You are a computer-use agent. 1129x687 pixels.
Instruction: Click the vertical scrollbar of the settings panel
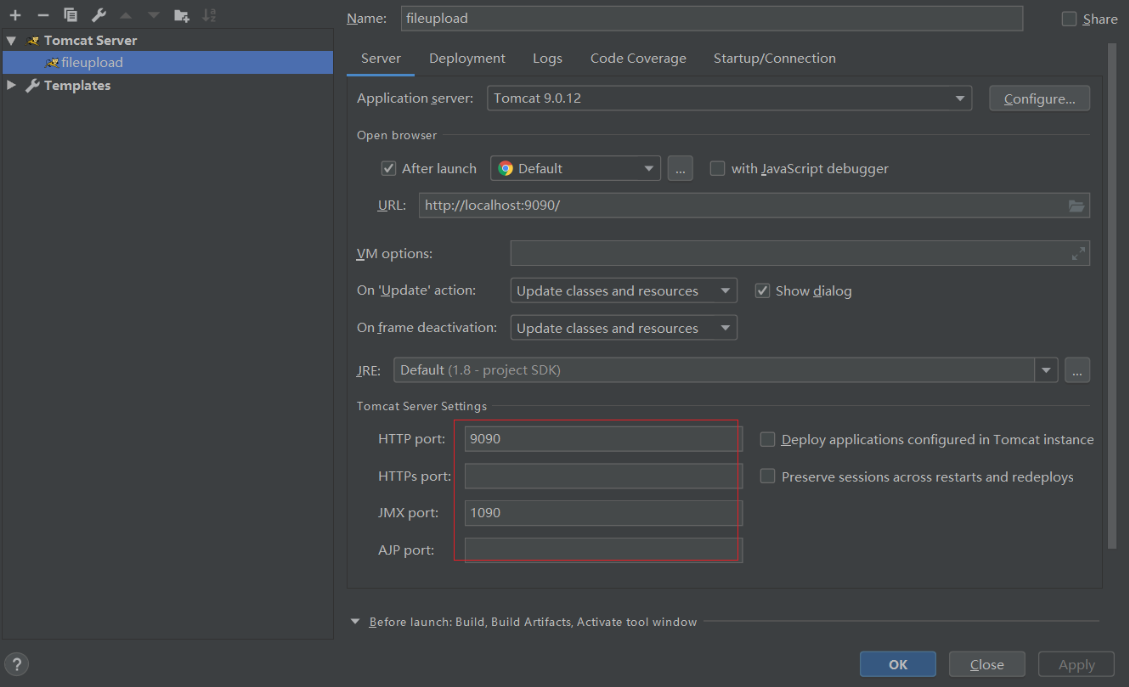pyautogui.click(x=1111, y=300)
